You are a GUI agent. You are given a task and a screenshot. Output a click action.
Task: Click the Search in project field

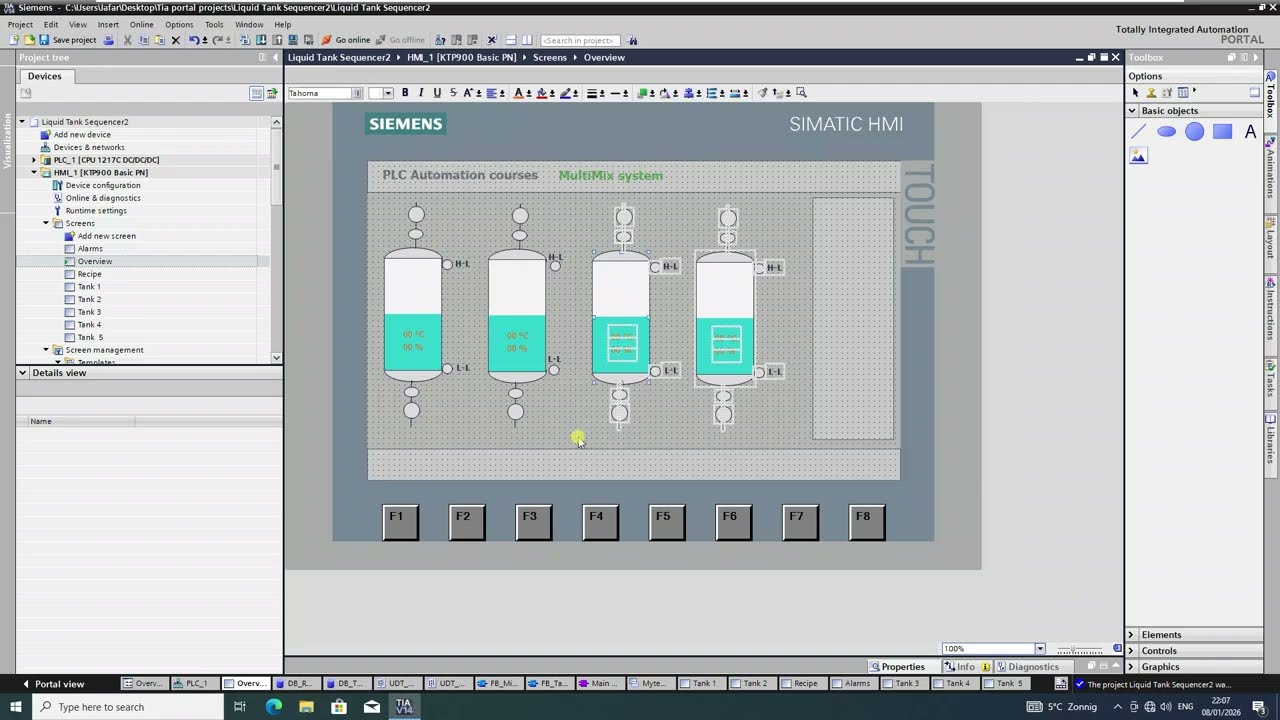579,40
